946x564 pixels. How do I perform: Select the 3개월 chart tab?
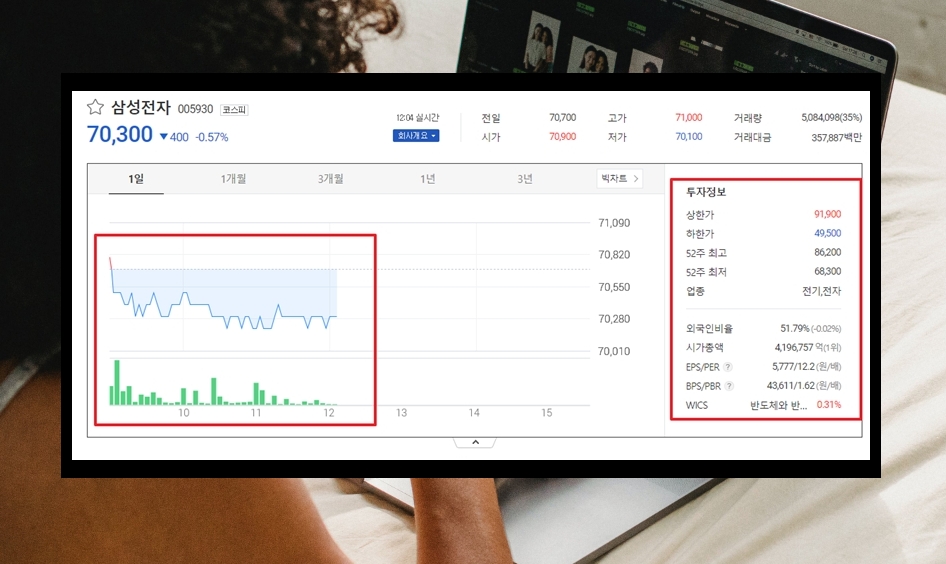tap(330, 179)
